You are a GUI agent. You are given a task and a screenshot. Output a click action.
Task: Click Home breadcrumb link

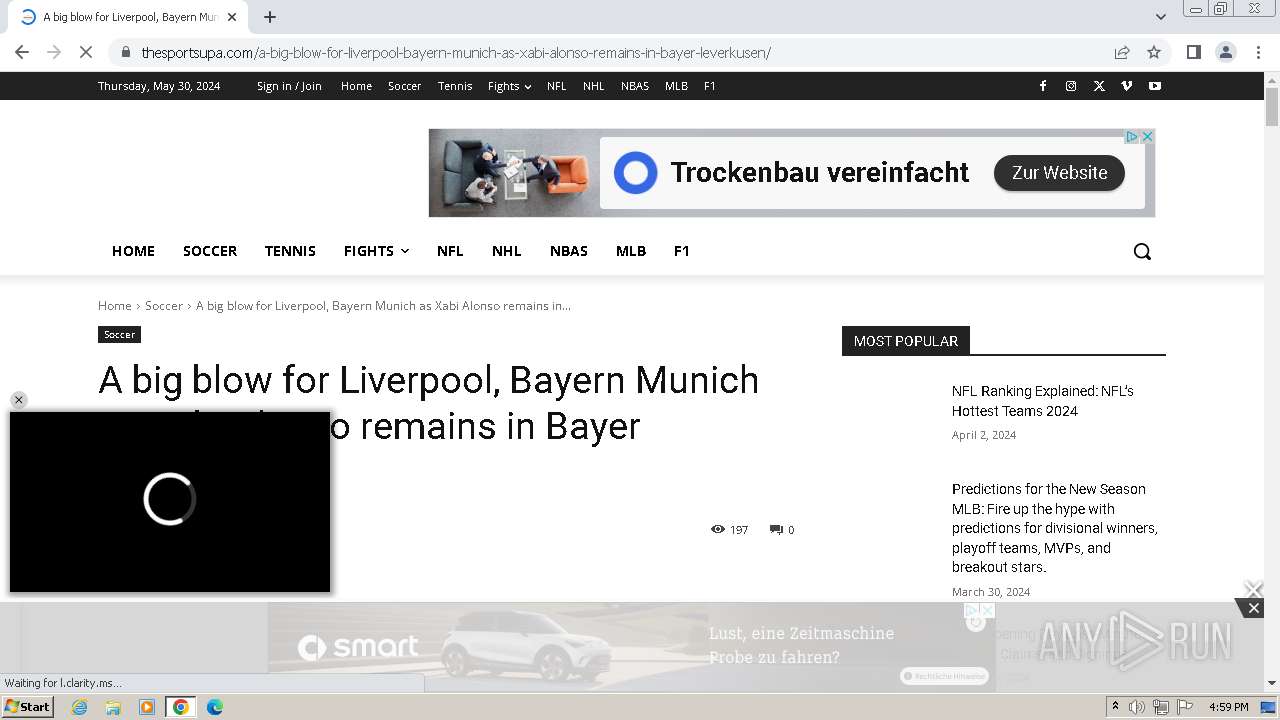point(114,305)
